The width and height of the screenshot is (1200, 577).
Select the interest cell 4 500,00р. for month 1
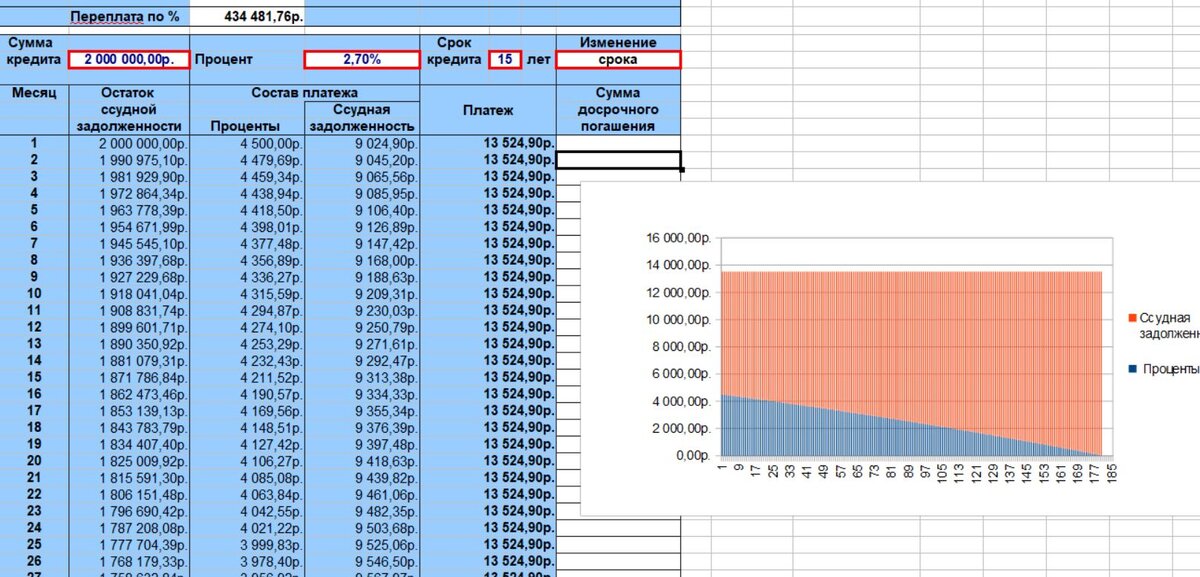pyautogui.click(x=250, y=143)
